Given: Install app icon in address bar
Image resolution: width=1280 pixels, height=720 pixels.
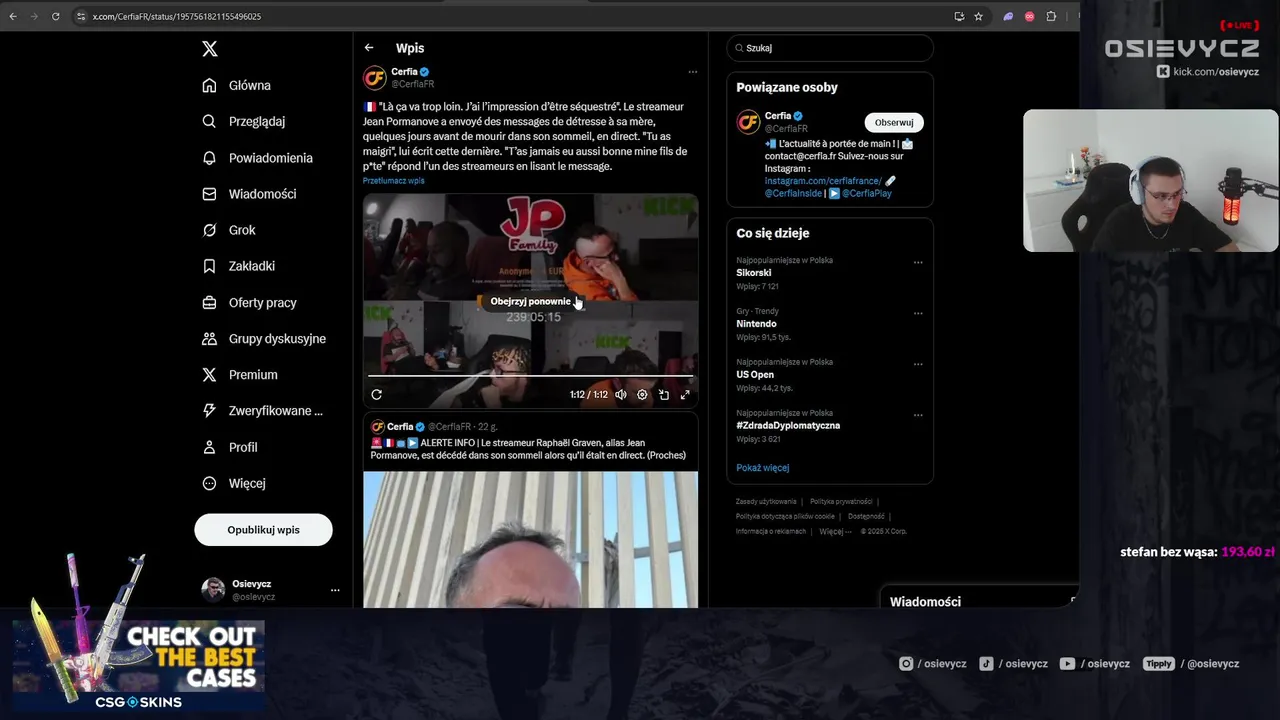Looking at the screenshot, I should [x=959, y=16].
